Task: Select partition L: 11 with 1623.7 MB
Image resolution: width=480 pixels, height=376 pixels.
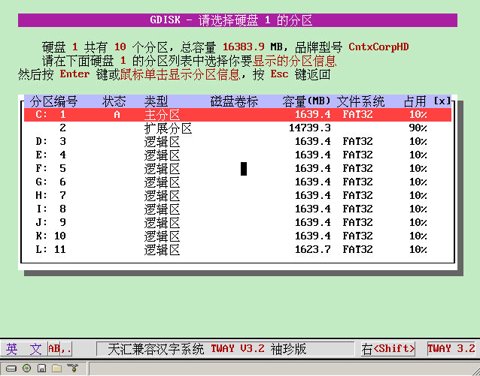Action: tap(238, 249)
